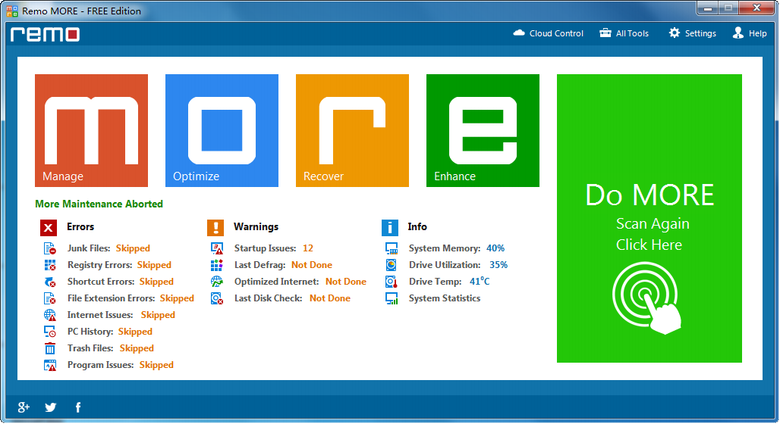Open the green Enhance tile
The width and height of the screenshot is (780, 424).
click(482, 130)
